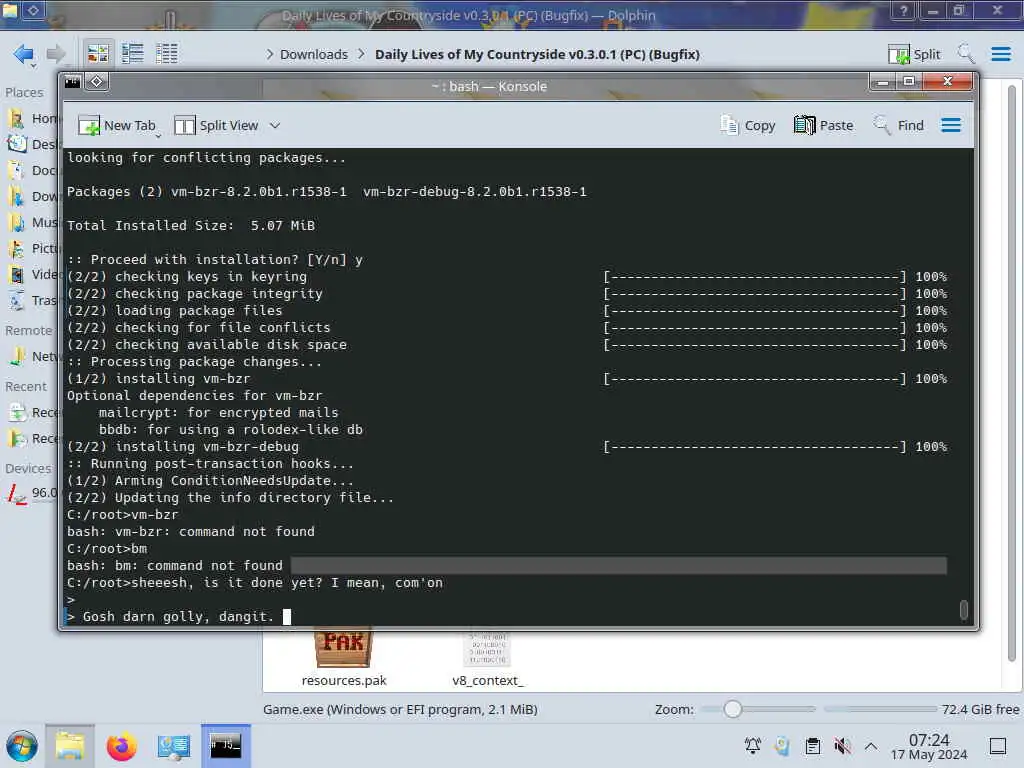
Task: Open the clock showing 07:24
Action: point(929,746)
